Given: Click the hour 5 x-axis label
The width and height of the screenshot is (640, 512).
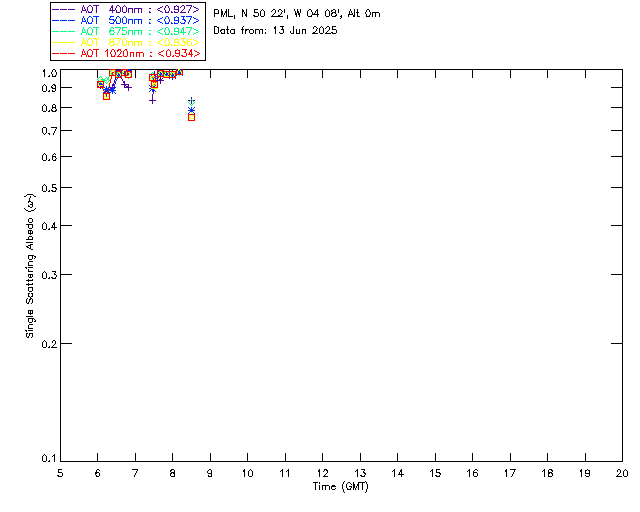Looking at the screenshot, I should [60, 473].
